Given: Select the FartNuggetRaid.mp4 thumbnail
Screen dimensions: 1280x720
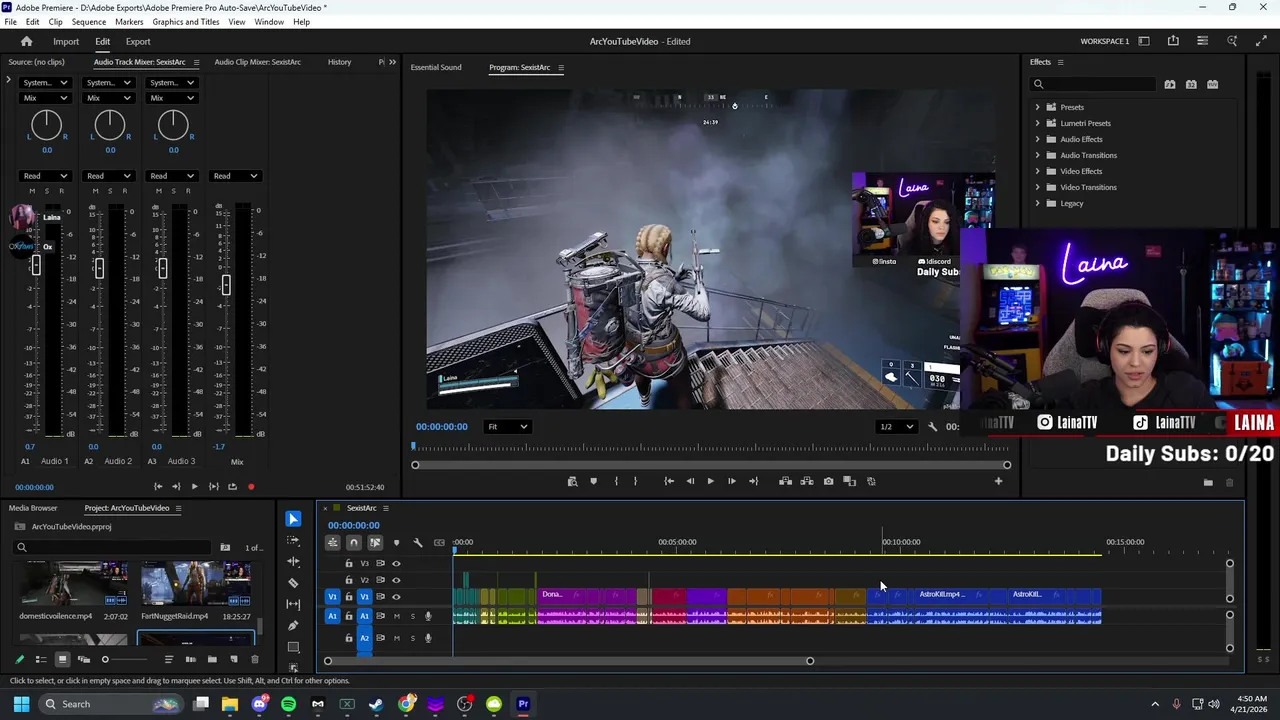Looking at the screenshot, I should (x=195, y=584).
